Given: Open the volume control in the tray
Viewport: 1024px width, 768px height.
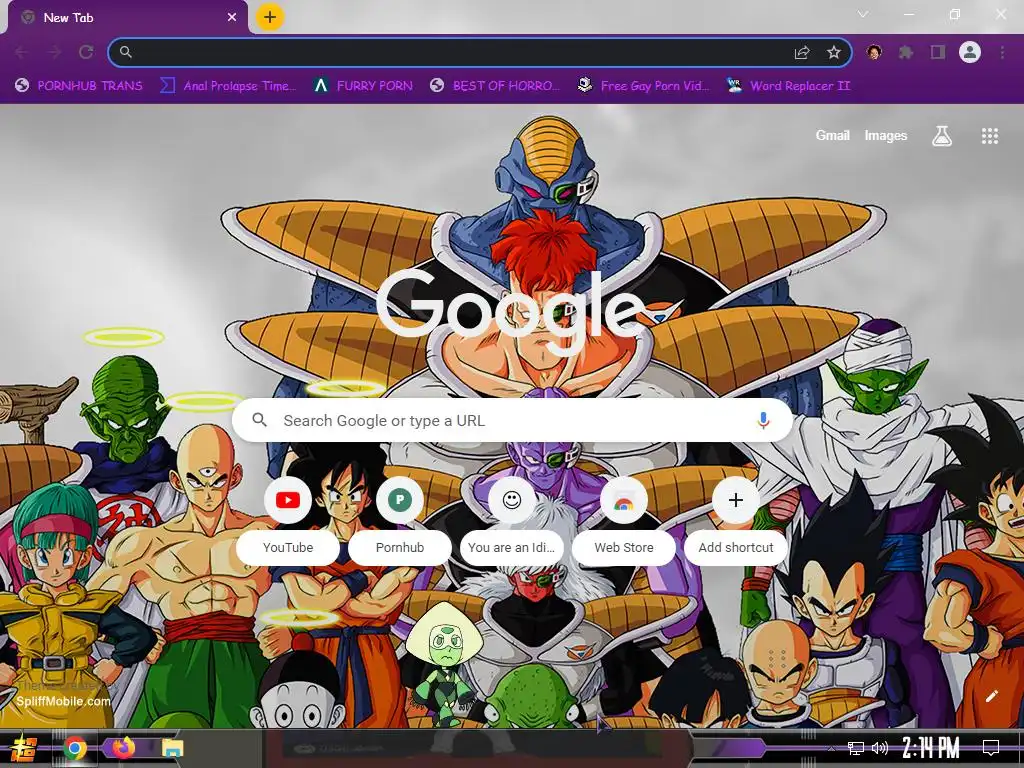Looking at the screenshot, I should click(x=880, y=748).
